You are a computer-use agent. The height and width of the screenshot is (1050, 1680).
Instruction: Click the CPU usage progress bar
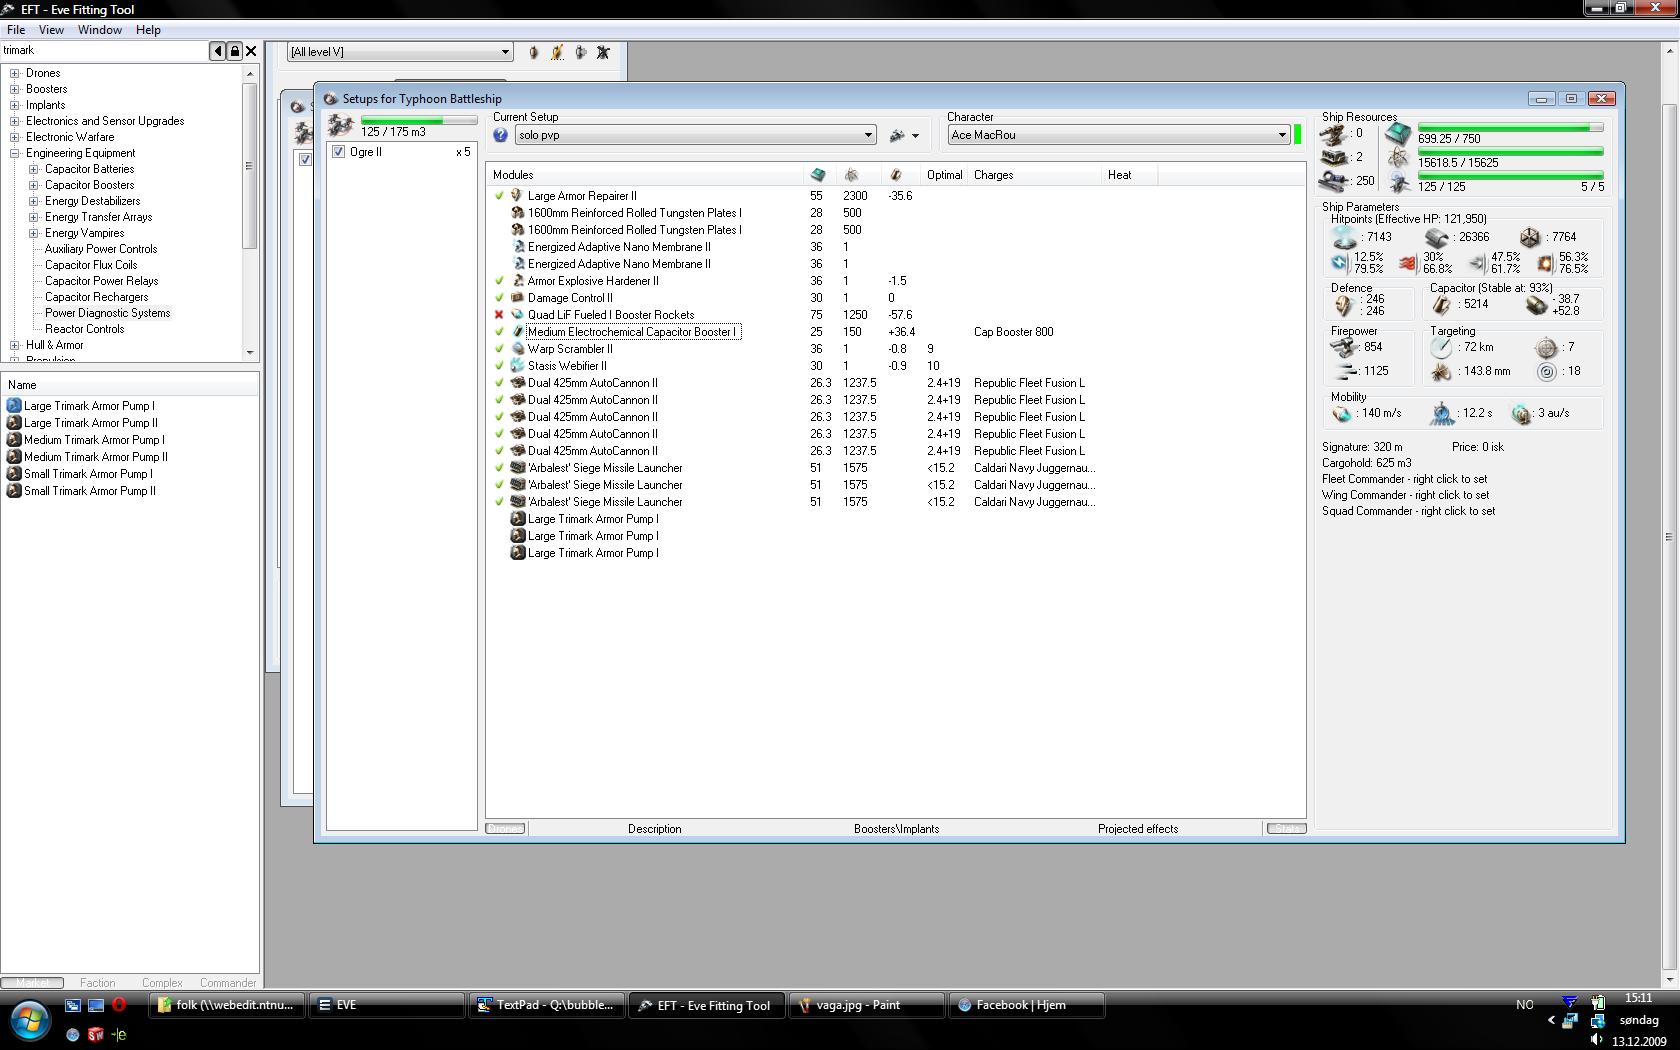(1510, 128)
